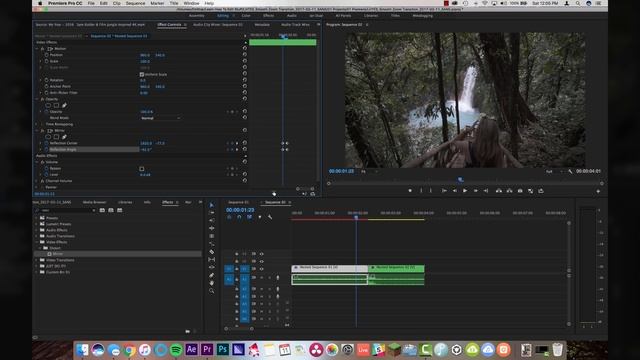Screen dimensions: 640x360
Task: Collapse the Video Effects folder
Action: (x=37, y=242)
